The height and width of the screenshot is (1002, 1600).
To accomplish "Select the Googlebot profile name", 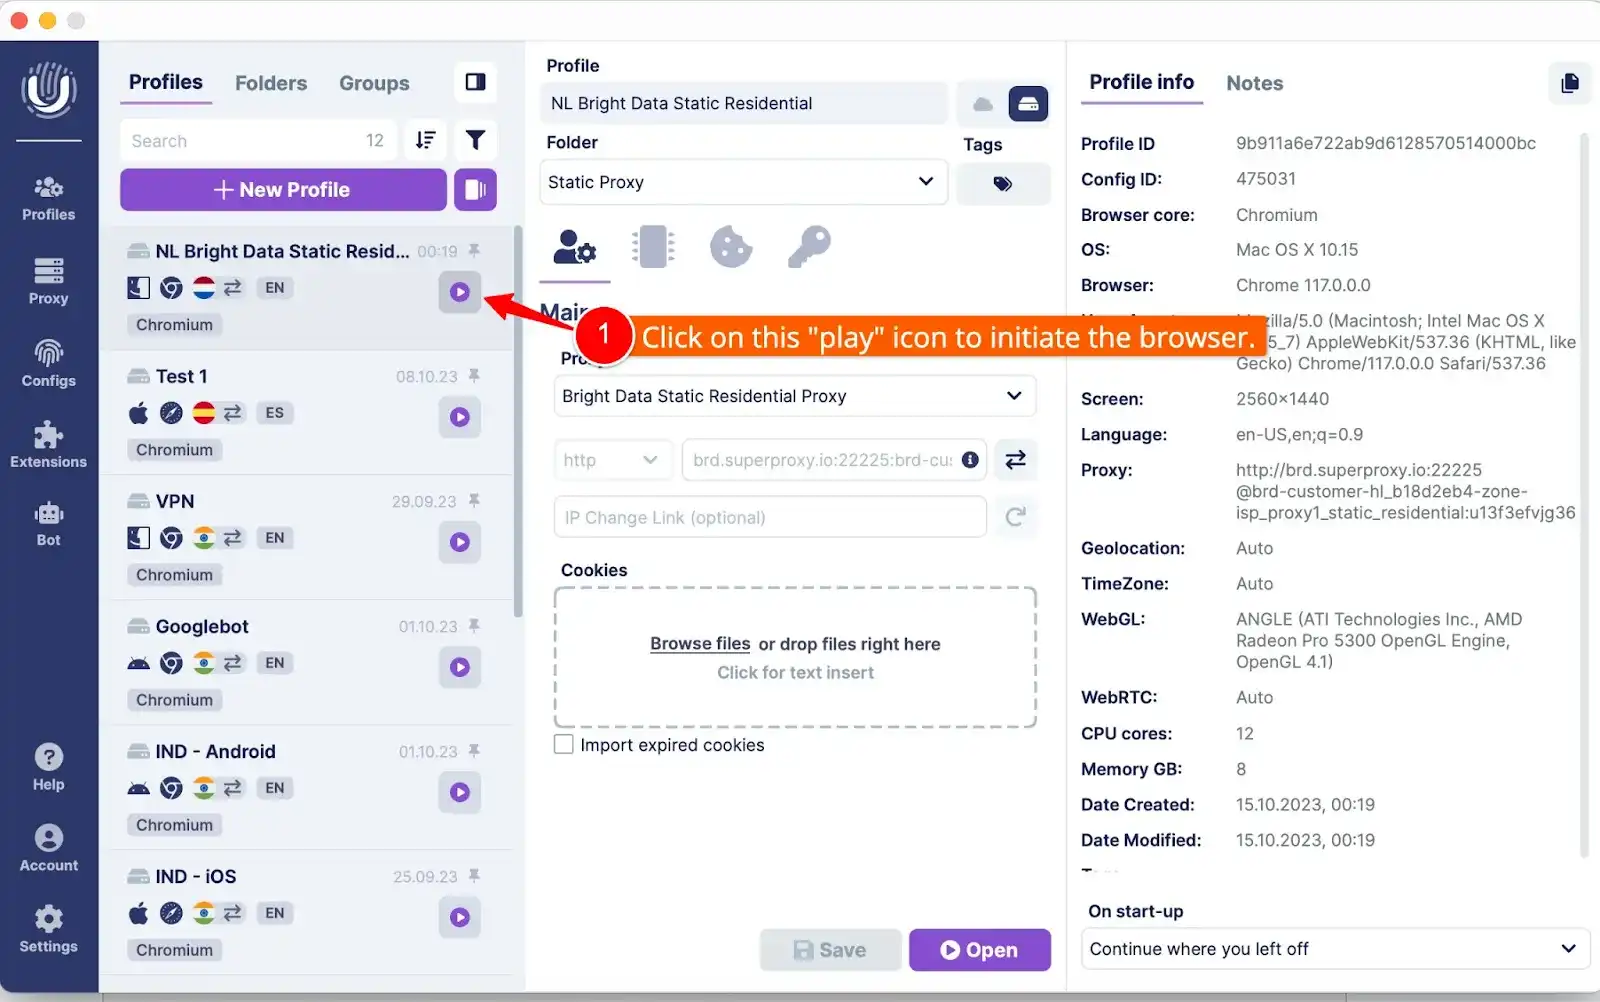I will coord(202,626).
